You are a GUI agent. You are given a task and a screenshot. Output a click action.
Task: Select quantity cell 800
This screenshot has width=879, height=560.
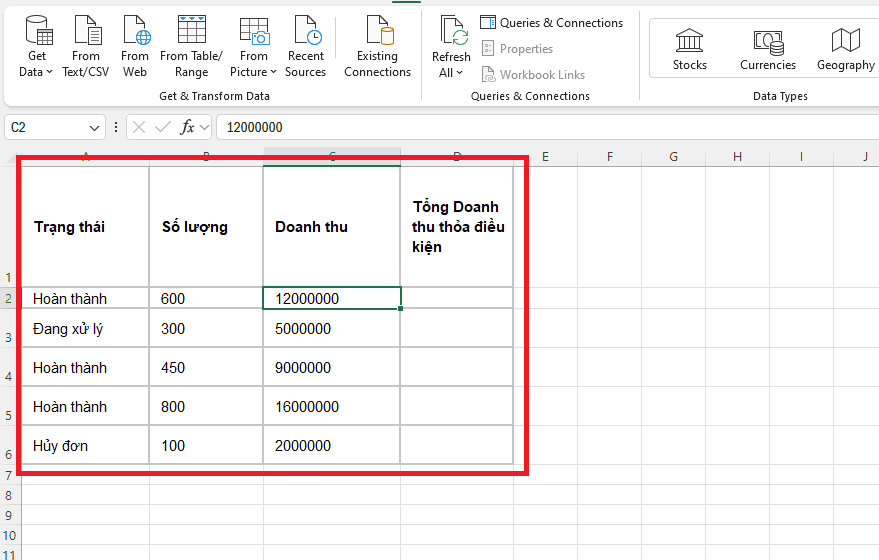[x=206, y=406]
